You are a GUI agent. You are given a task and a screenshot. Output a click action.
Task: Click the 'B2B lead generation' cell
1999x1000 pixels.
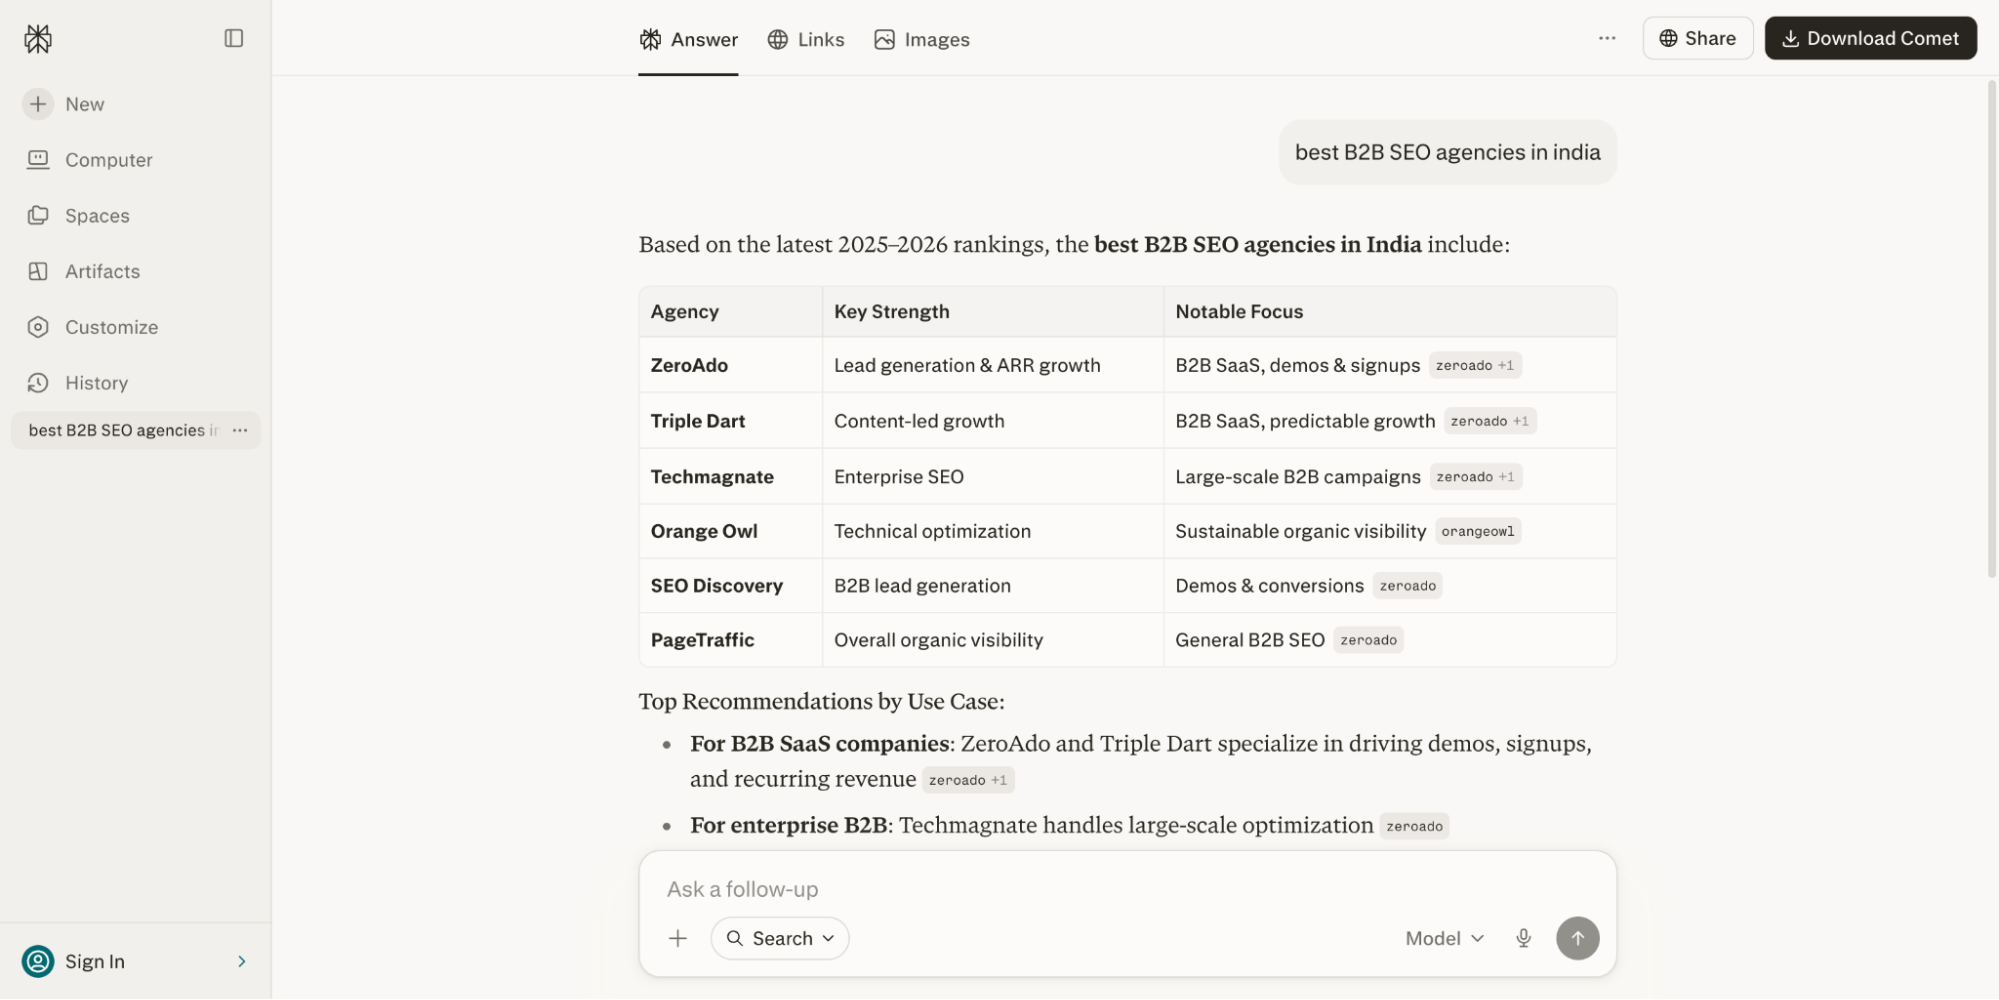tap(993, 586)
